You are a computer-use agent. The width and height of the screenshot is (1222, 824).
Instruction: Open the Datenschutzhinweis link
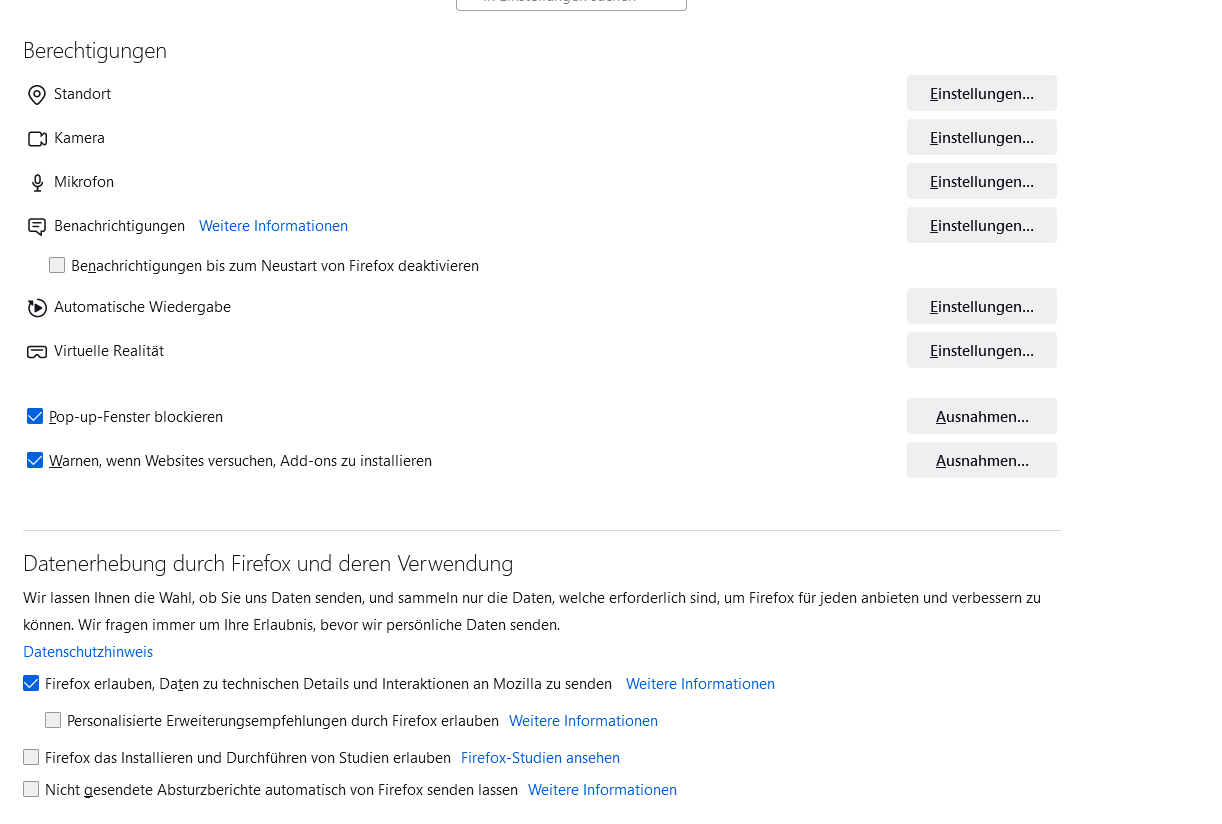88,652
